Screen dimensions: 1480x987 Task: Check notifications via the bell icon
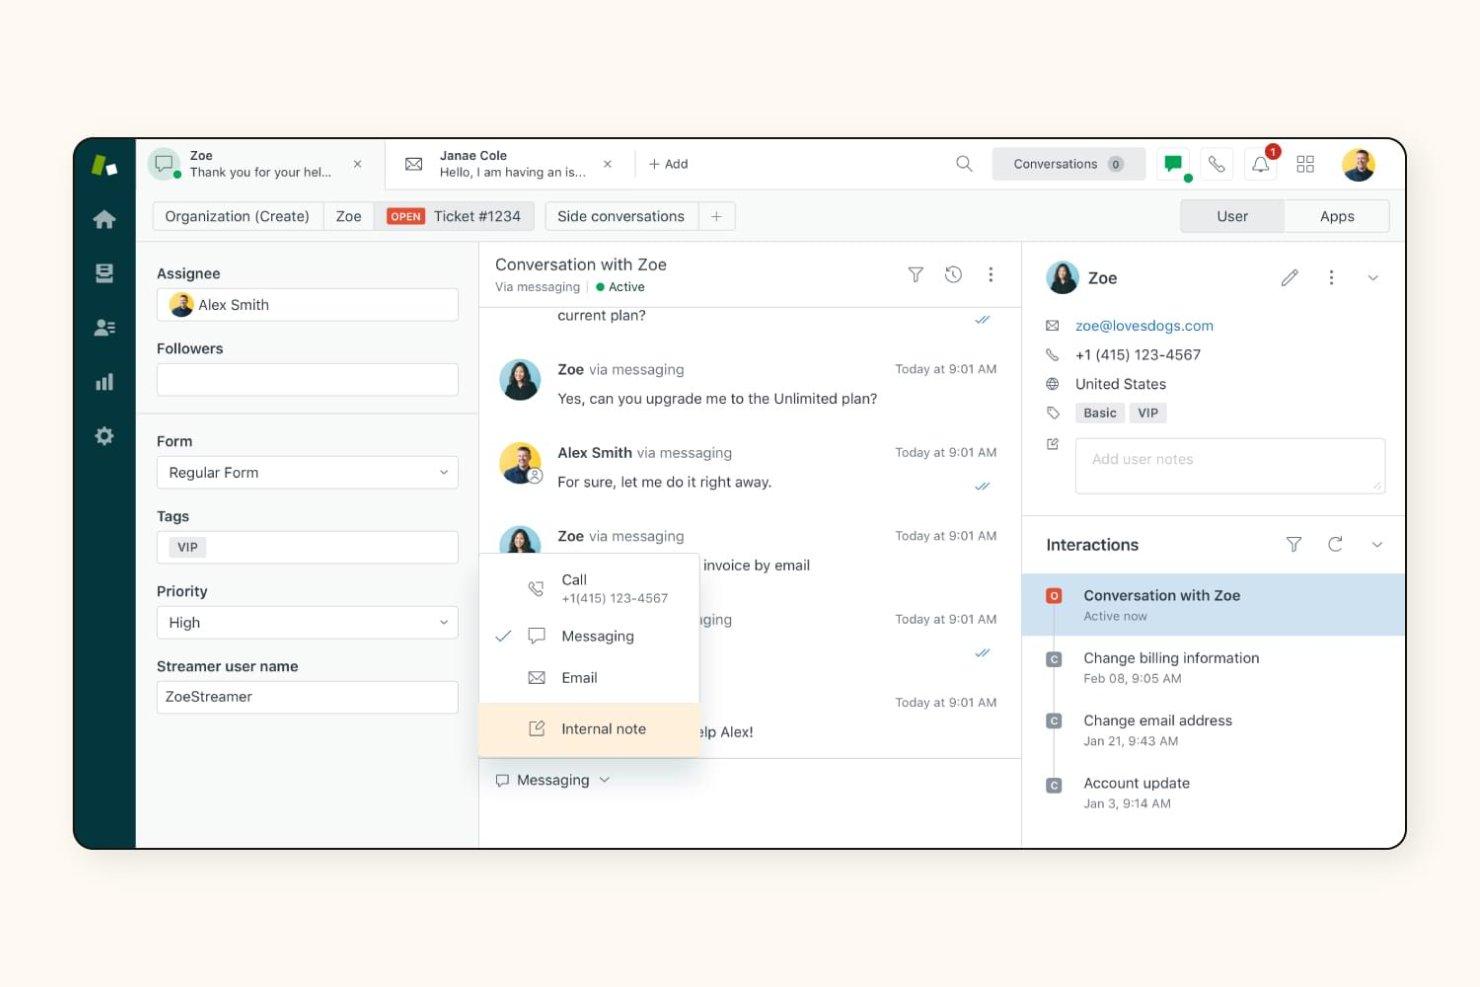coord(1259,163)
